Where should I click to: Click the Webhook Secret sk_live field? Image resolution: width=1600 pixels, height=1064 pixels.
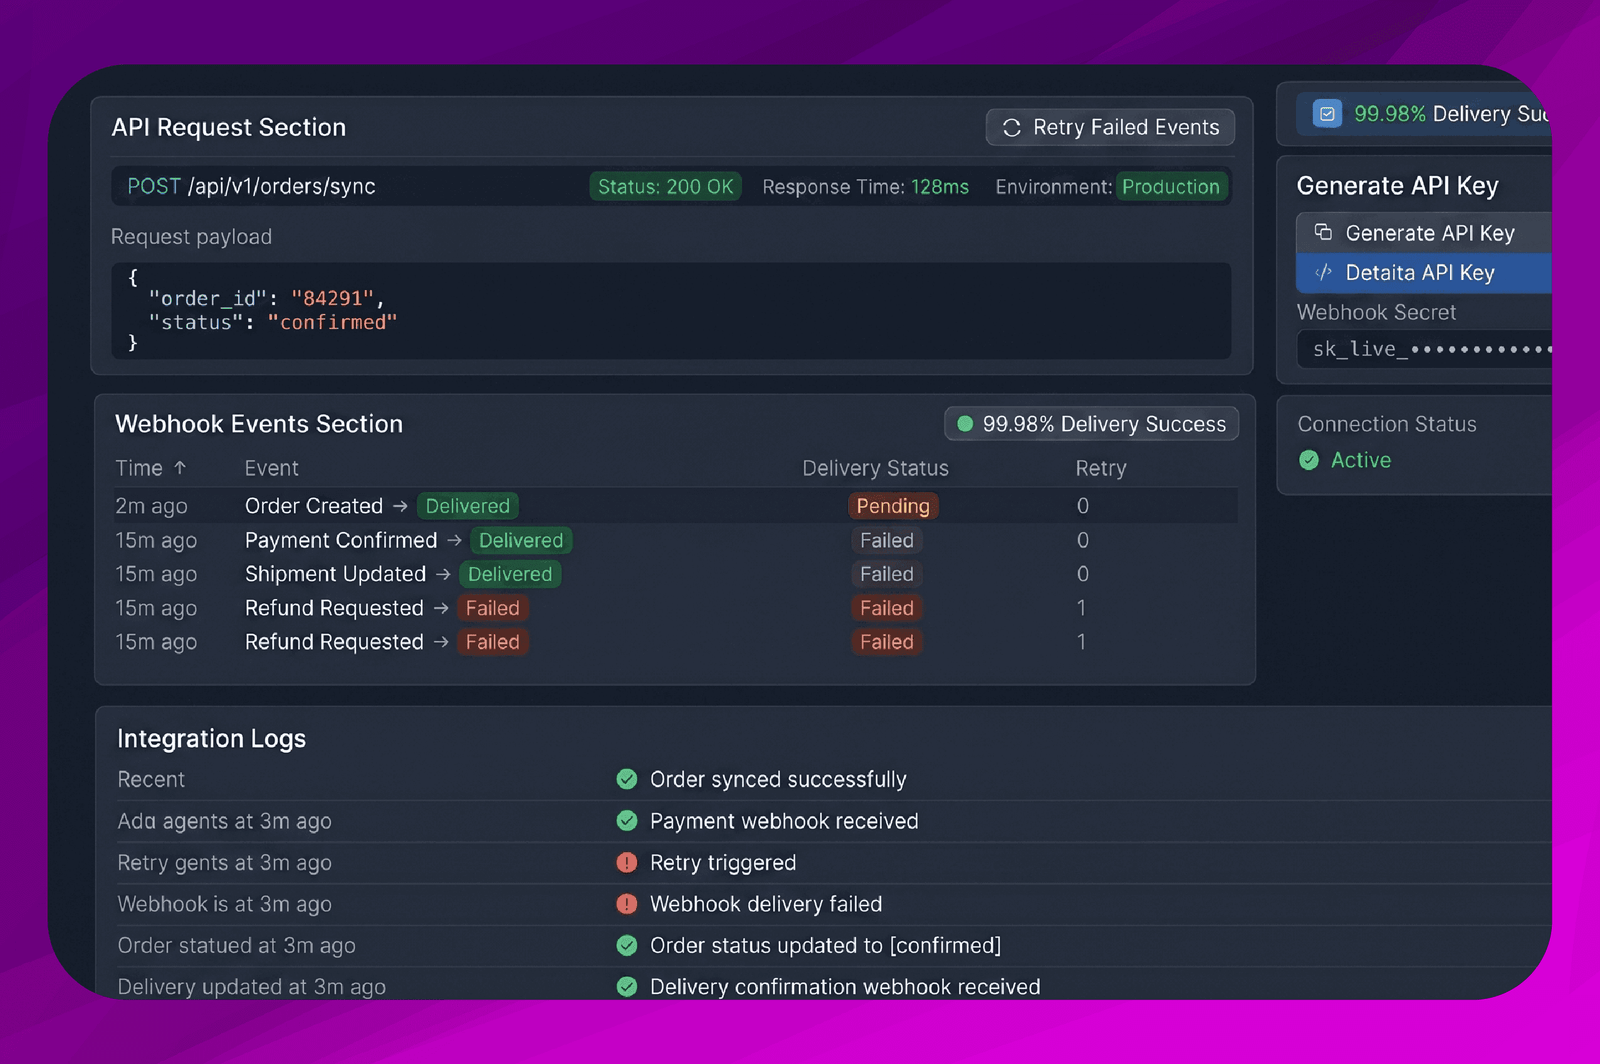1425,349
